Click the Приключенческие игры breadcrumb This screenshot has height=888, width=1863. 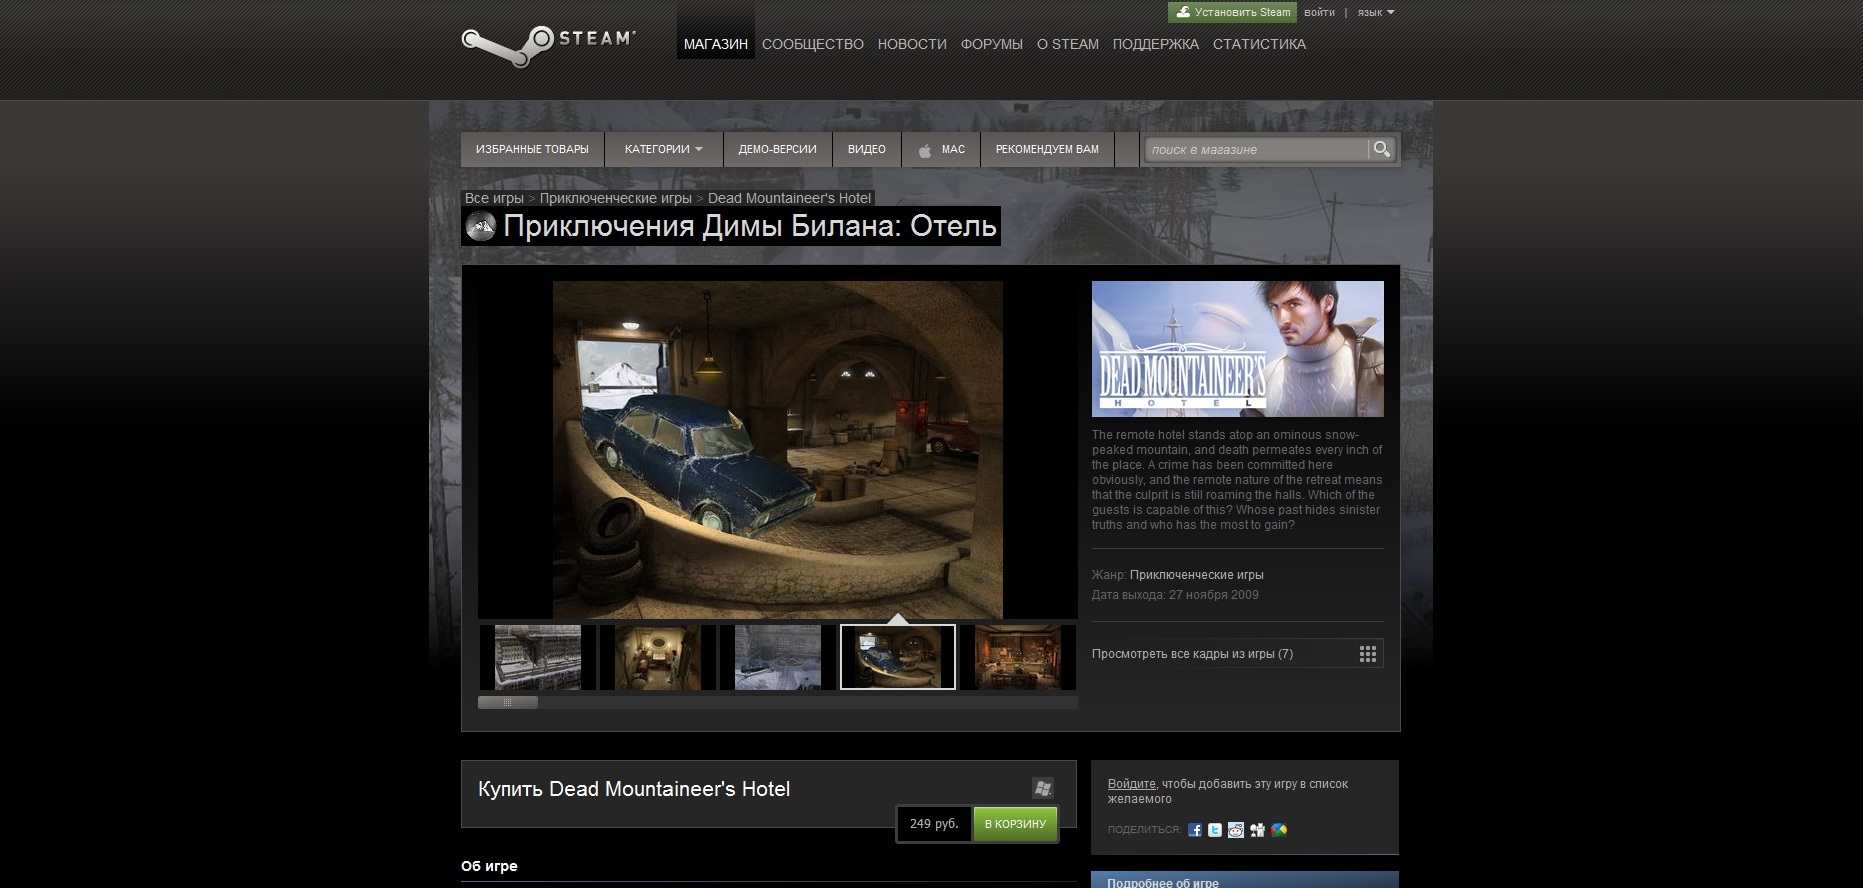point(616,198)
